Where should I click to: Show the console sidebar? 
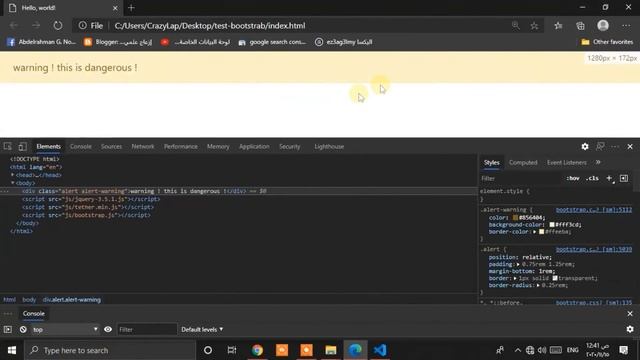(8, 329)
